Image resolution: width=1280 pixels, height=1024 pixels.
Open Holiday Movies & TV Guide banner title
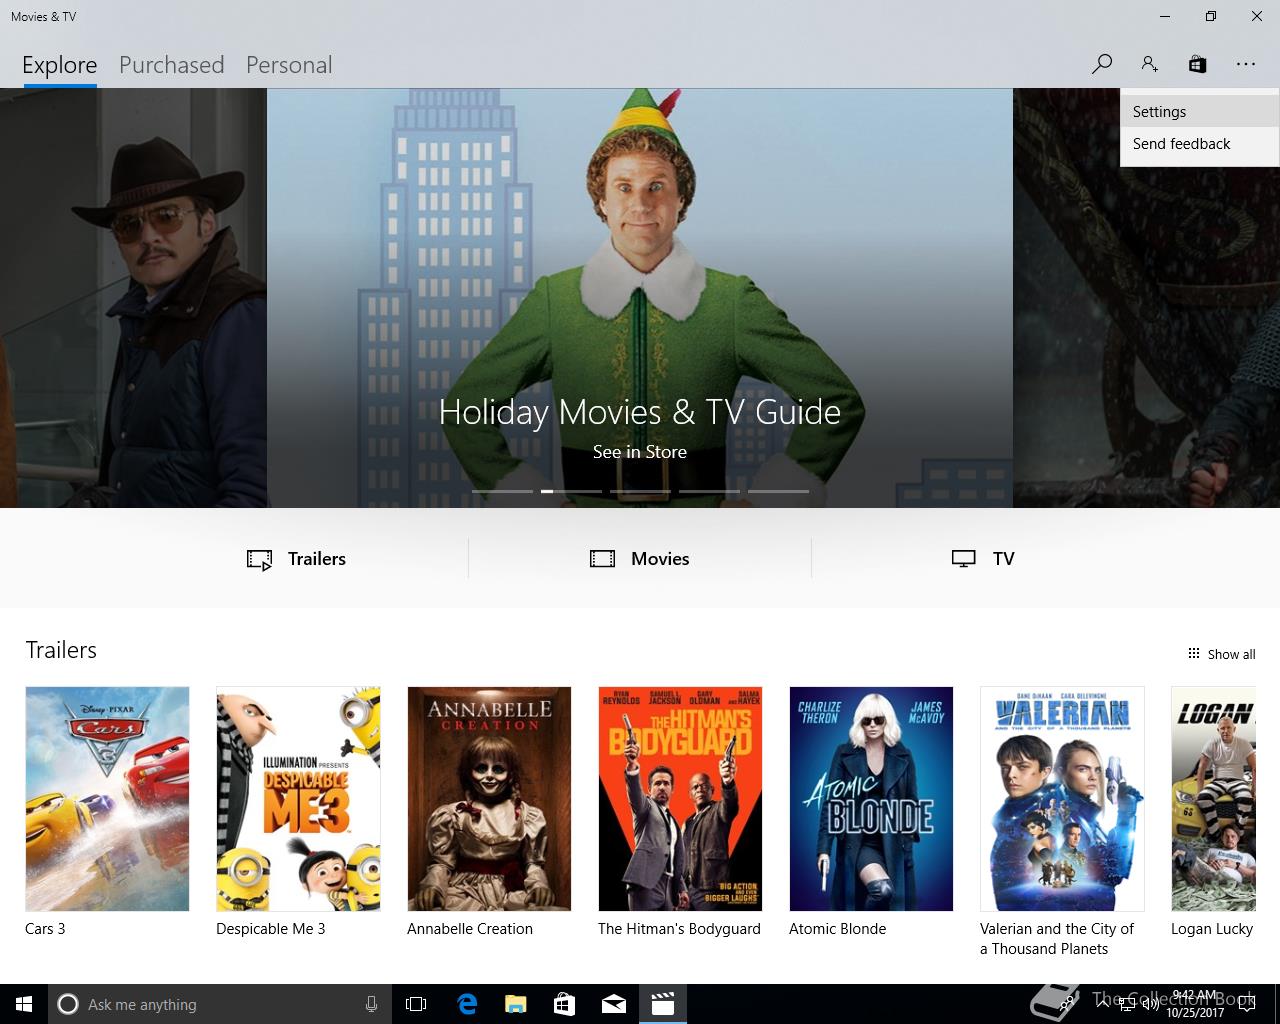point(640,412)
